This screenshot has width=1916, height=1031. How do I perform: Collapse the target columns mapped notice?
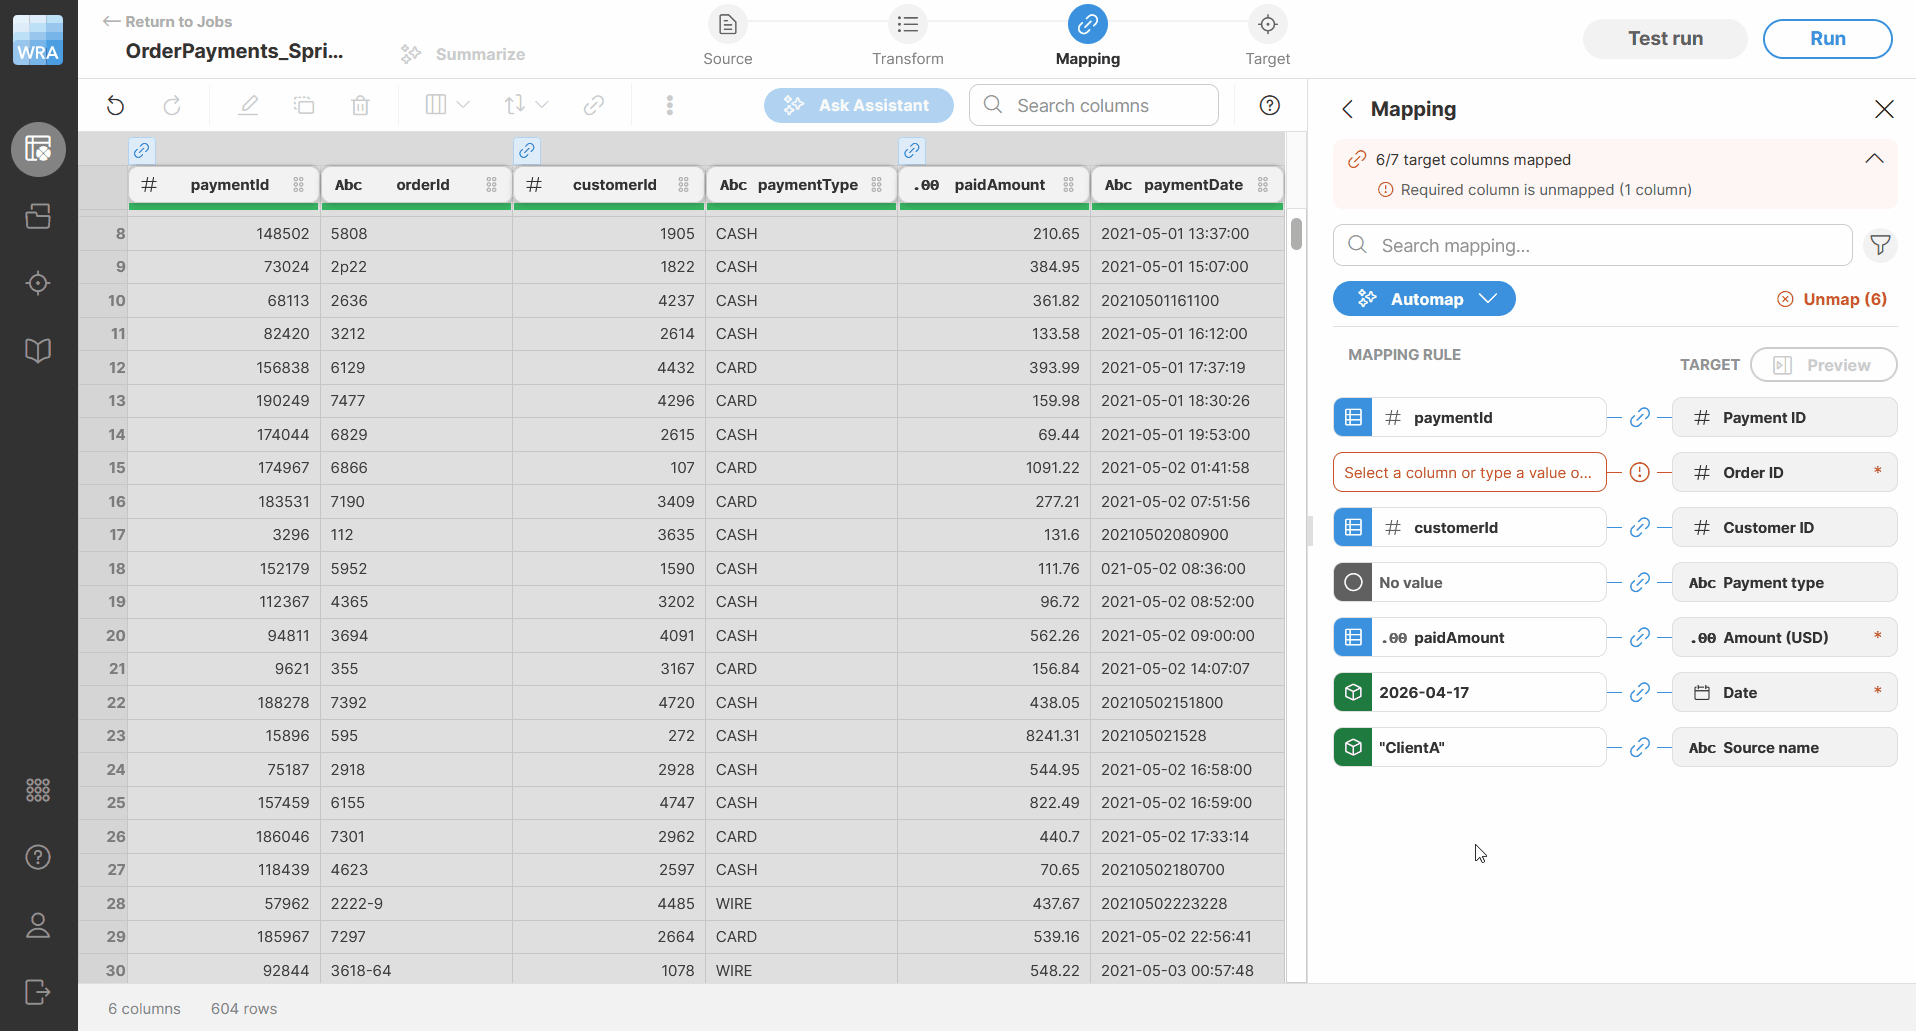pyautogui.click(x=1874, y=159)
